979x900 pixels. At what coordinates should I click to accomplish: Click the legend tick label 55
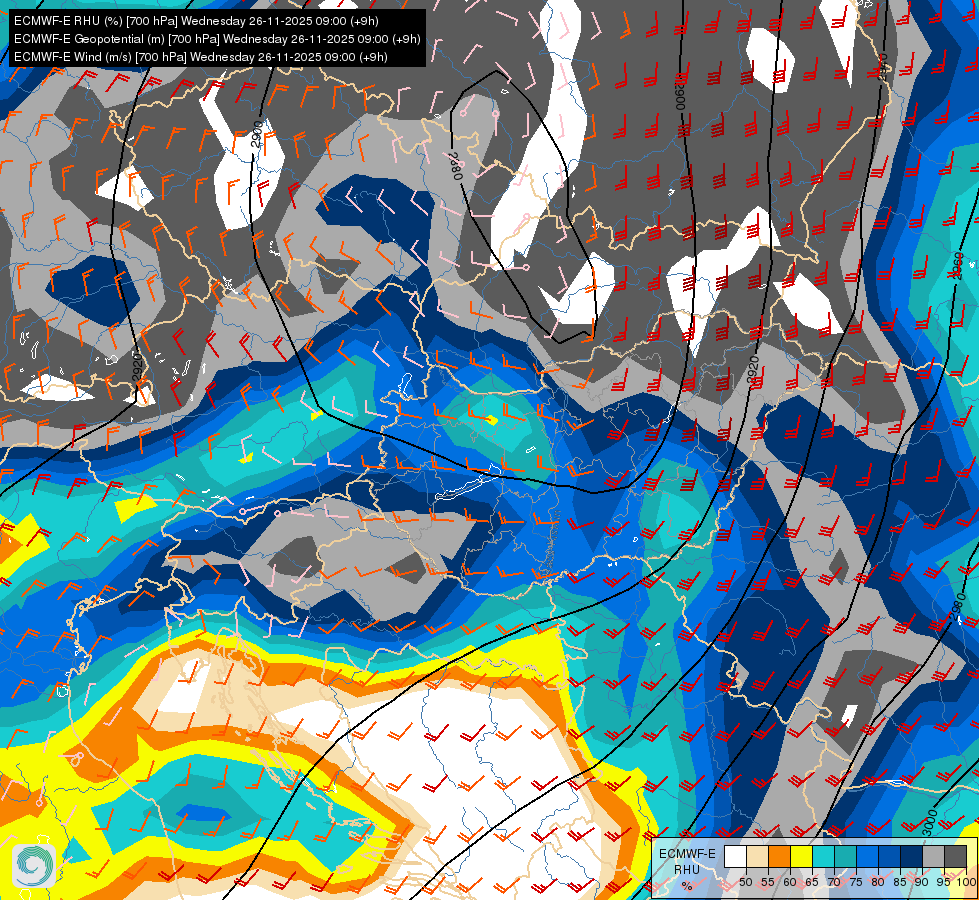[x=767, y=882]
